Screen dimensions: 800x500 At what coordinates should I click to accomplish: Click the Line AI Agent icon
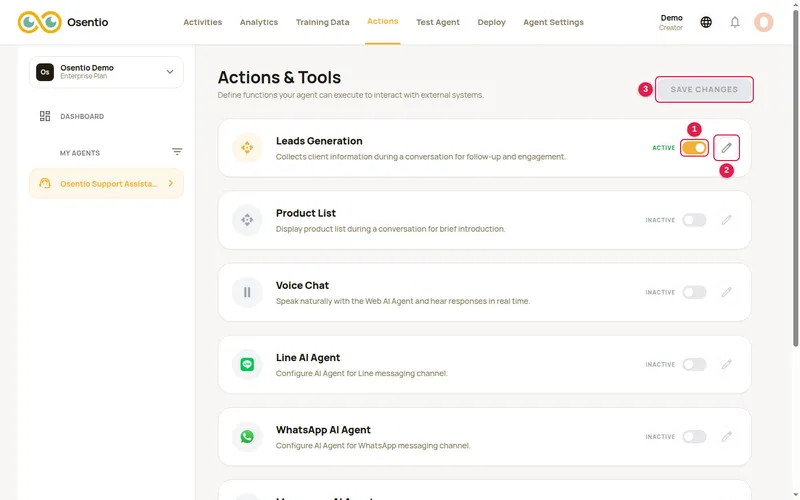[247, 364]
